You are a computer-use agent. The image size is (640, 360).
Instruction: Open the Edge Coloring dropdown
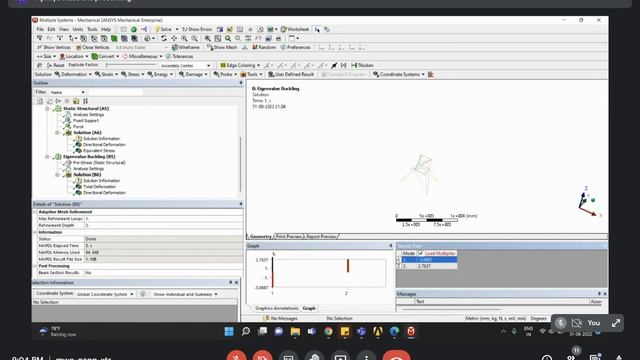click(240, 65)
